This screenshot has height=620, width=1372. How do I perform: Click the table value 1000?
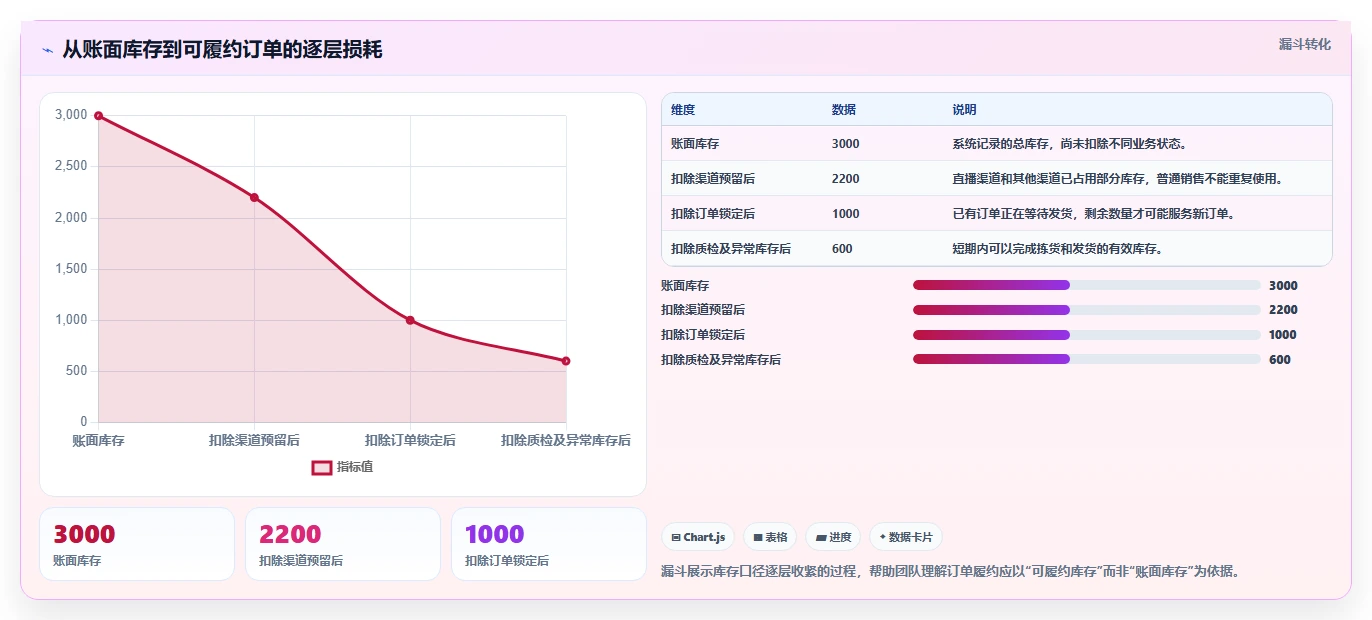[846, 214]
